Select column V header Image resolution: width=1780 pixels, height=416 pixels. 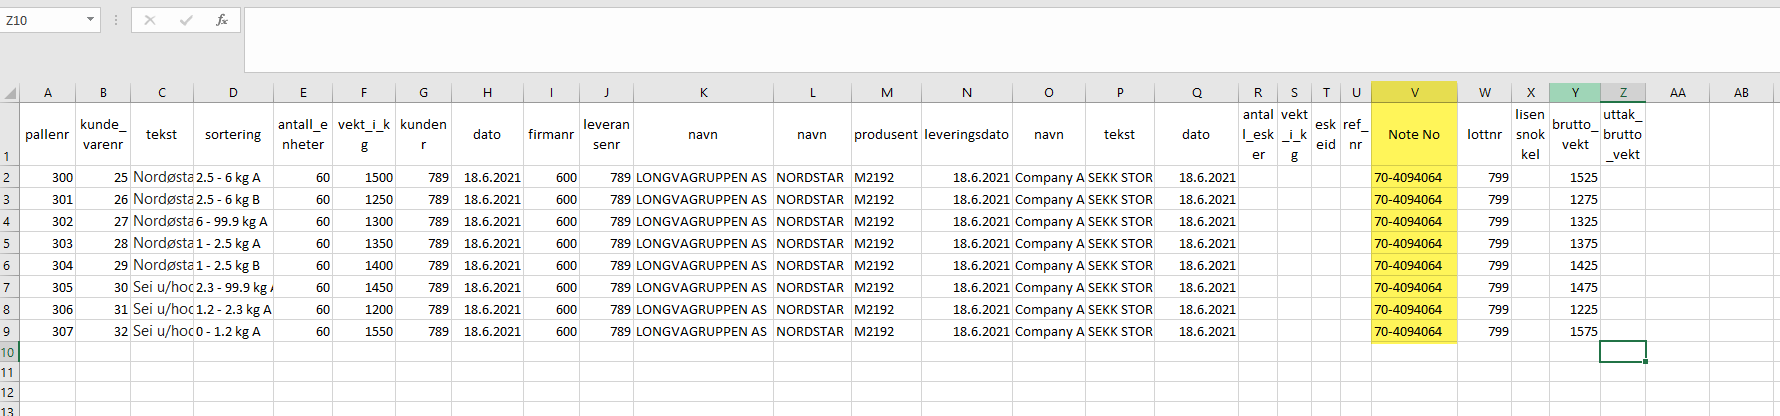1414,92
